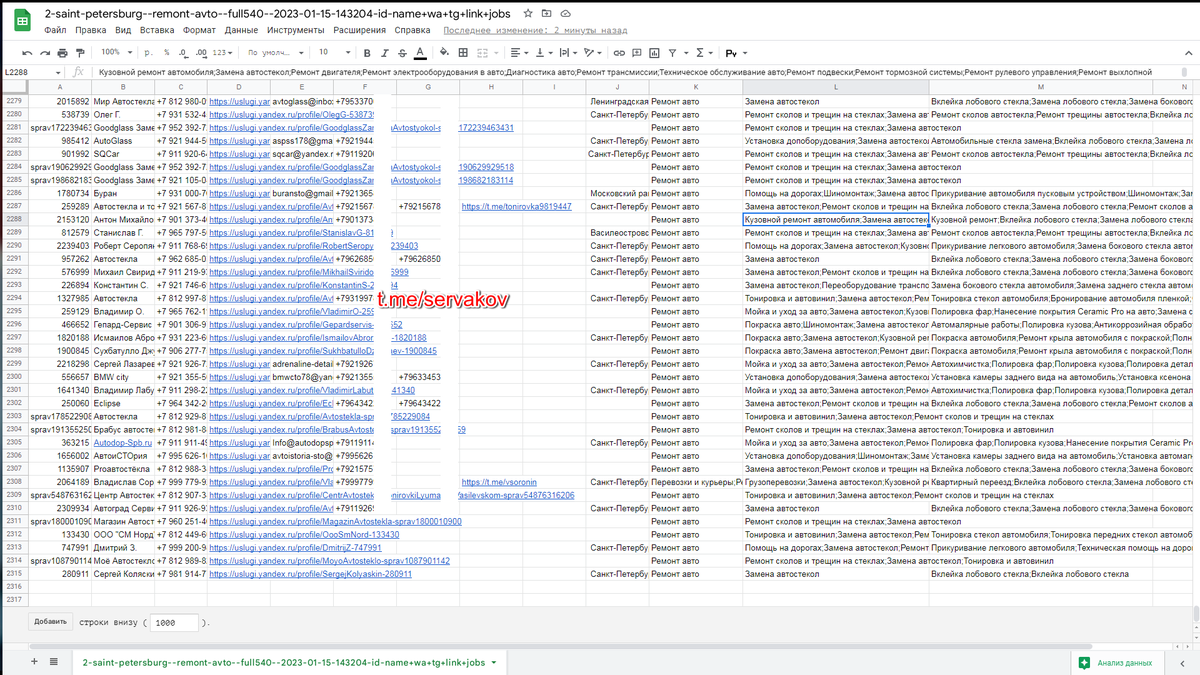1200x675 pixels.
Task: Toggle bold formatting
Action: tap(367, 52)
